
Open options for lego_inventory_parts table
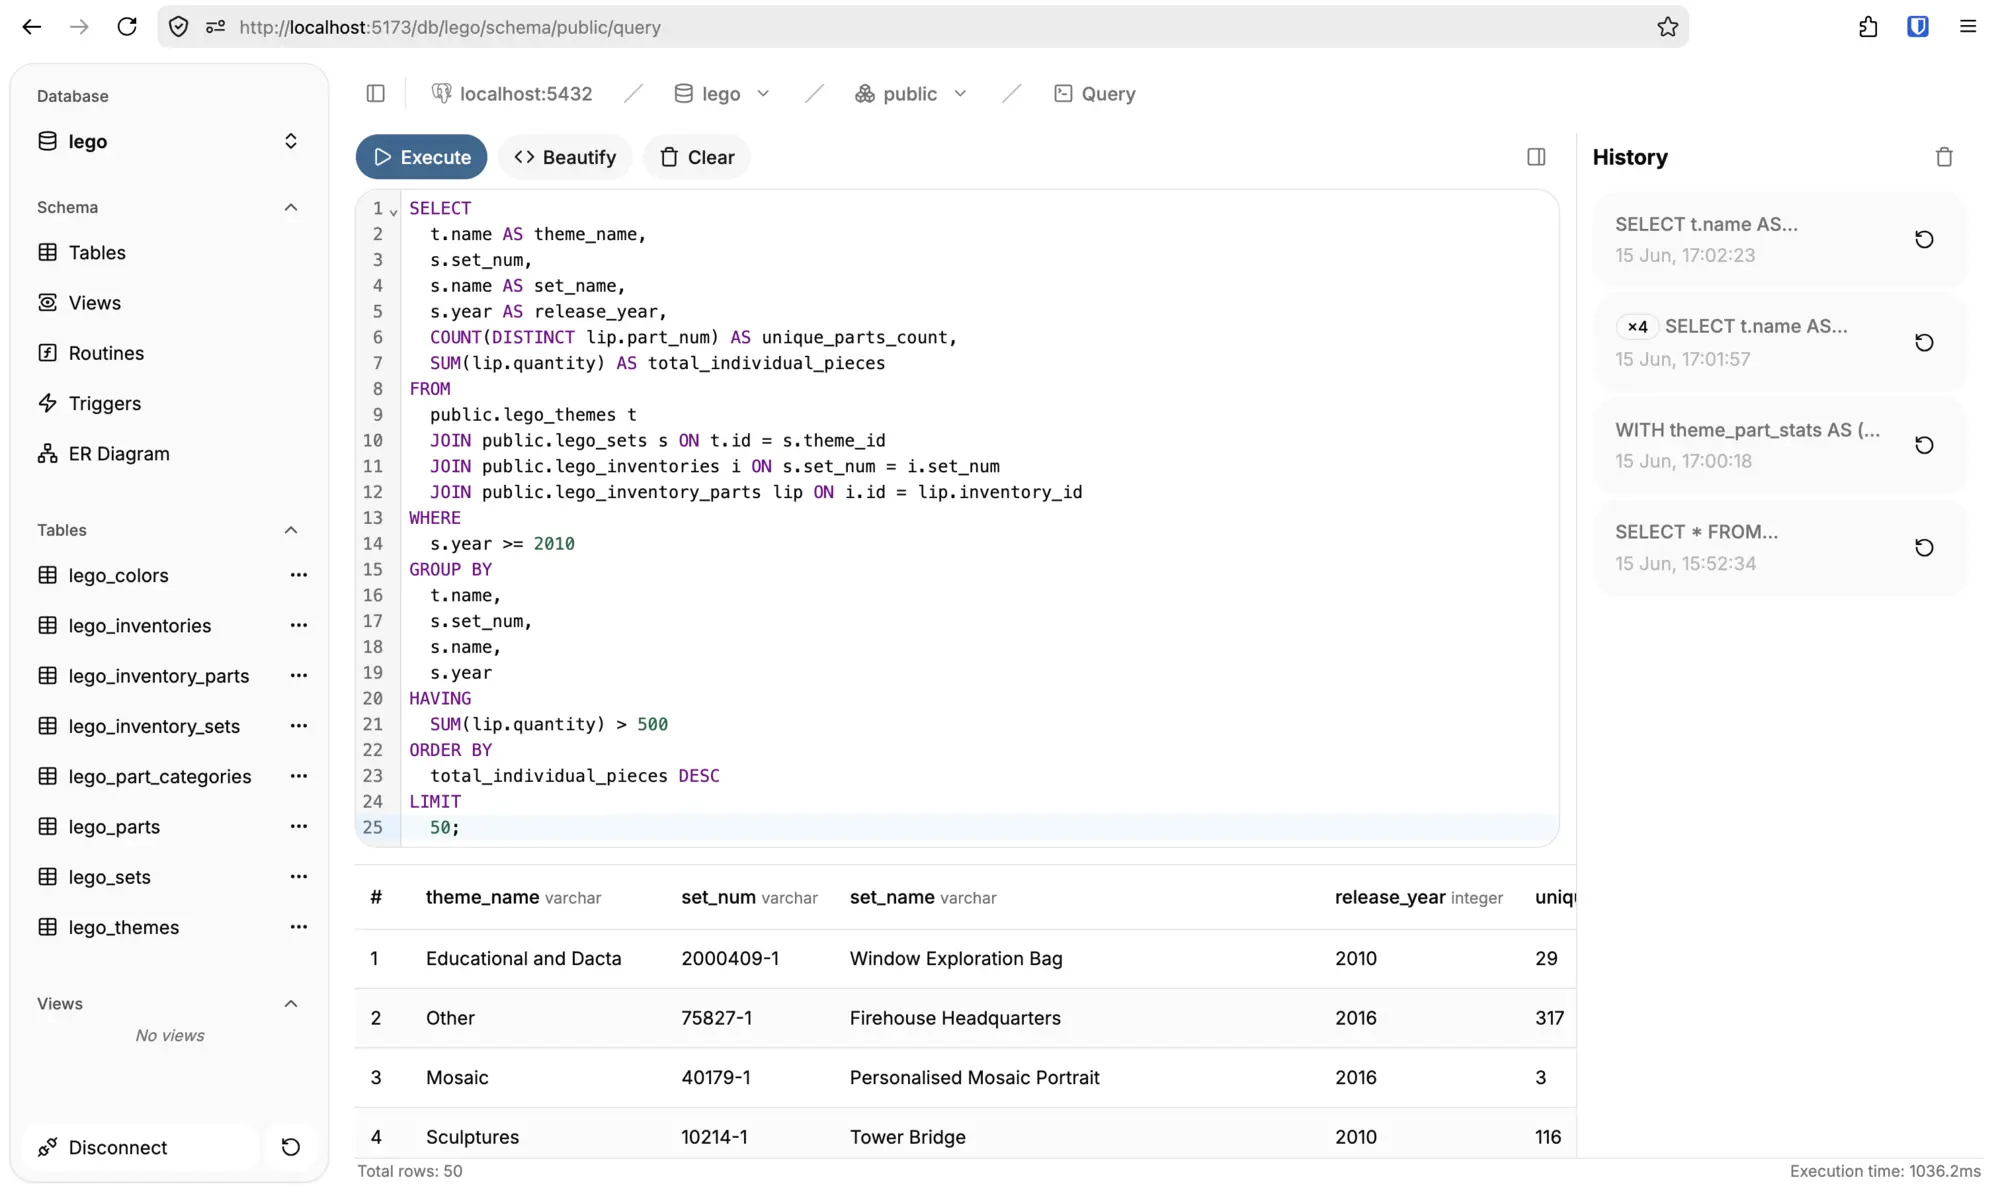[298, 676]
